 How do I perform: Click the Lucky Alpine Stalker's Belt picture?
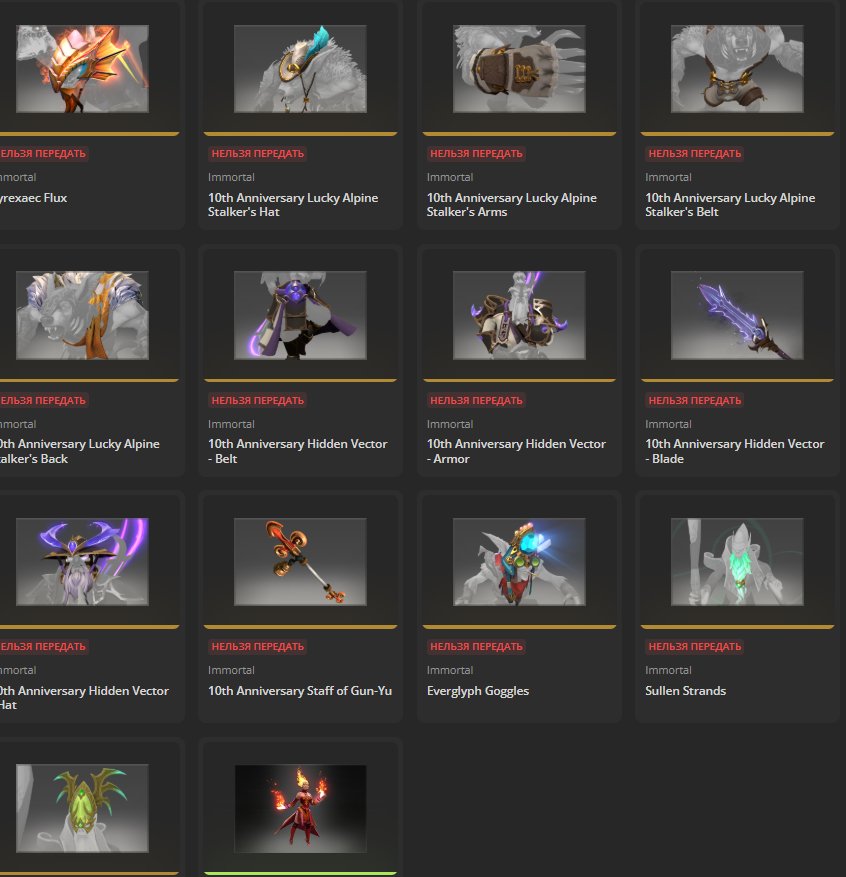pos(737,69)
